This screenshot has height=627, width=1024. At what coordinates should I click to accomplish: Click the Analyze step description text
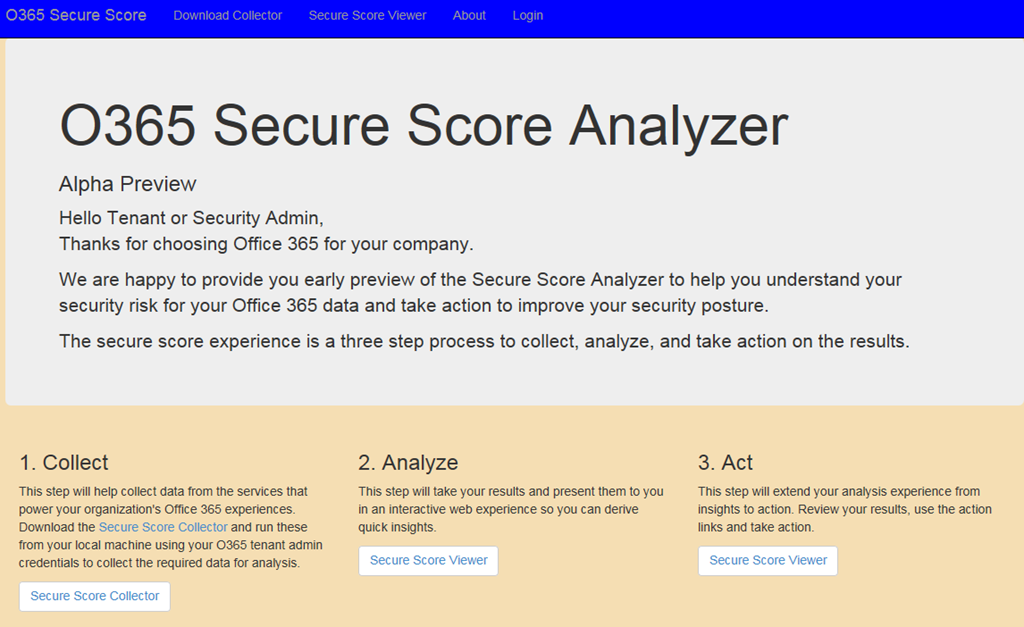[510, 509]
